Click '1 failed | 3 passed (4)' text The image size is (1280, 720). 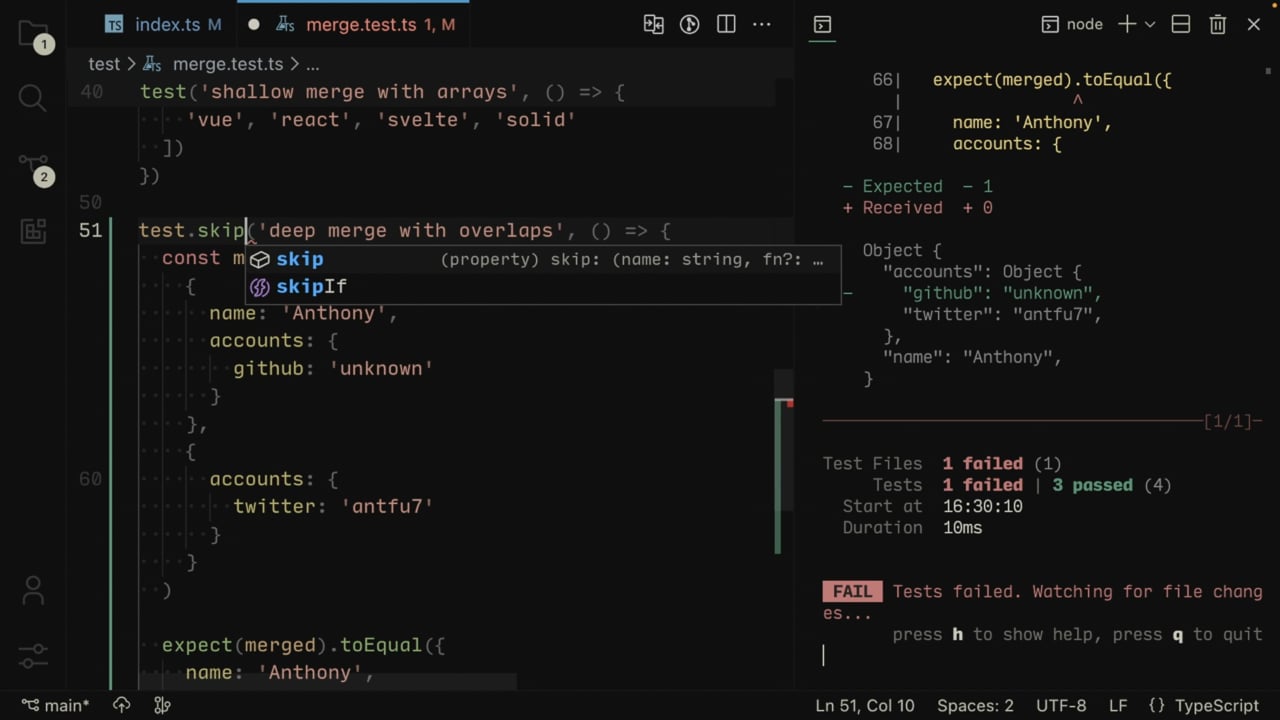click(x=1057, y=485)
